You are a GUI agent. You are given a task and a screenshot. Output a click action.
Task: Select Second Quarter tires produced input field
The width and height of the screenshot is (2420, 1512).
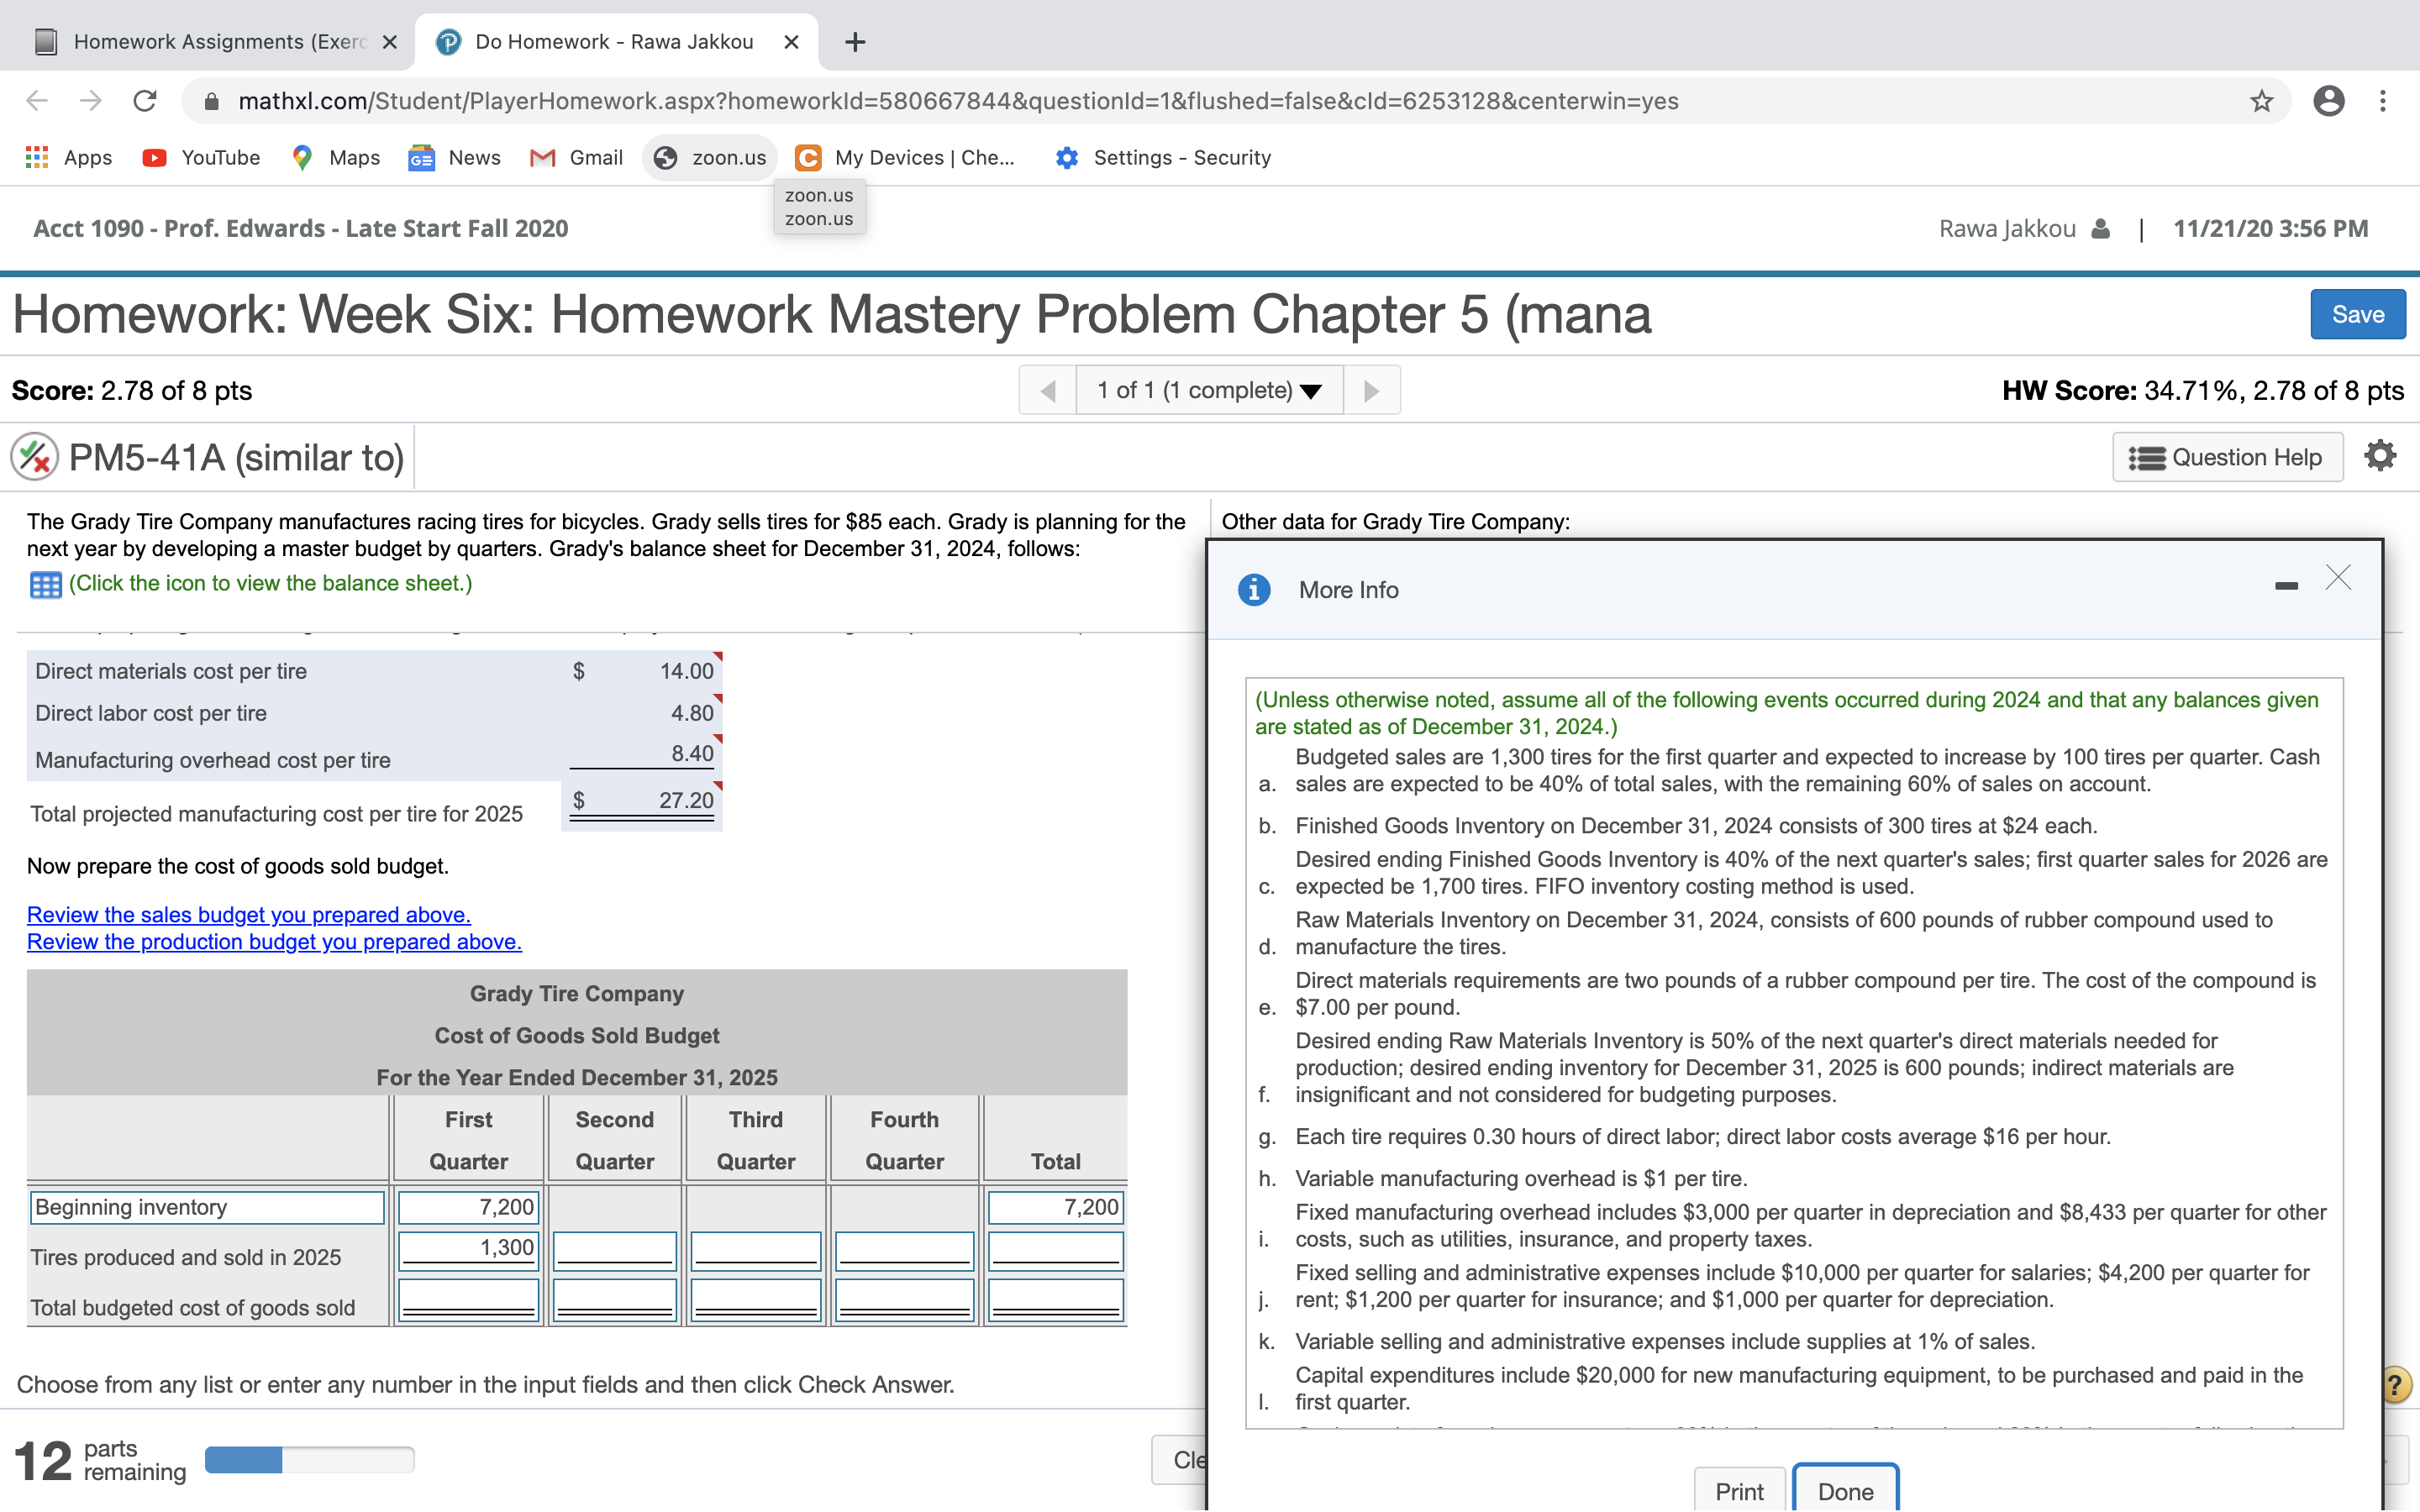click(615, 1250)
